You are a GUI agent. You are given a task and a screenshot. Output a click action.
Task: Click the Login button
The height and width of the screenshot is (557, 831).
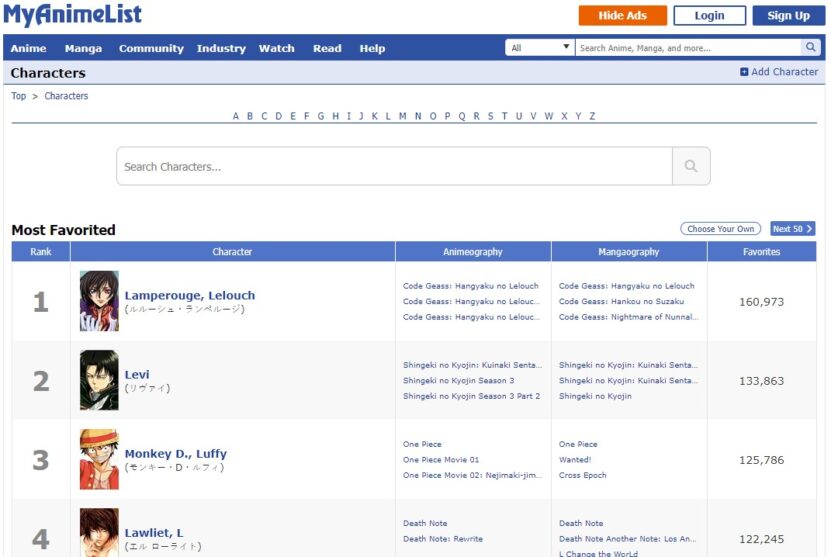tap(709, 15)
